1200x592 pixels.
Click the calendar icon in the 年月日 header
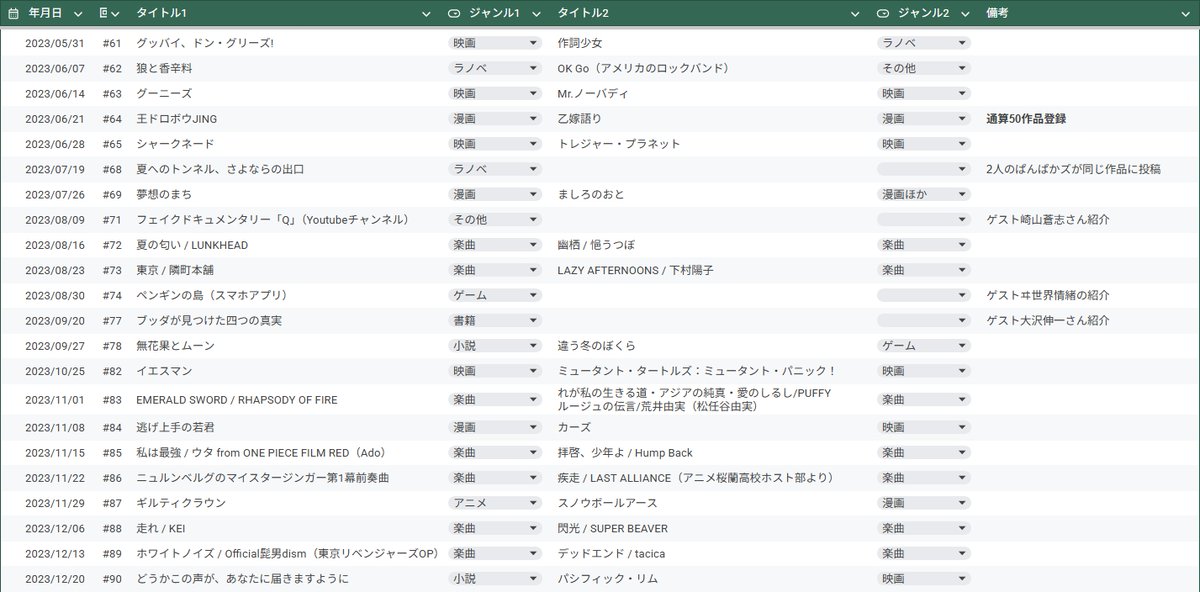13,13
